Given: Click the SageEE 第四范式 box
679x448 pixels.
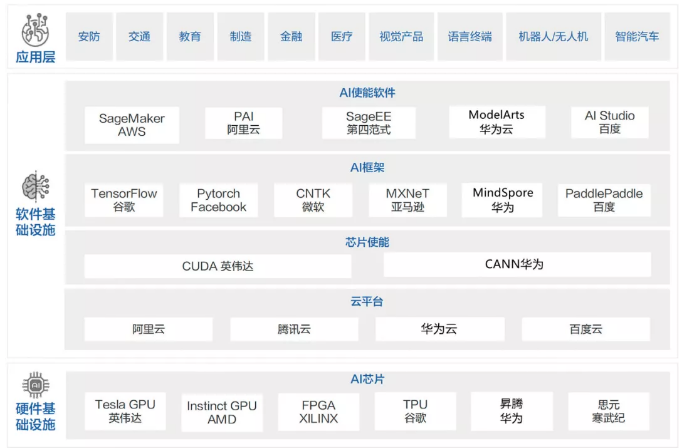Looking at the screenshot, I should click(x=369, y=123).
